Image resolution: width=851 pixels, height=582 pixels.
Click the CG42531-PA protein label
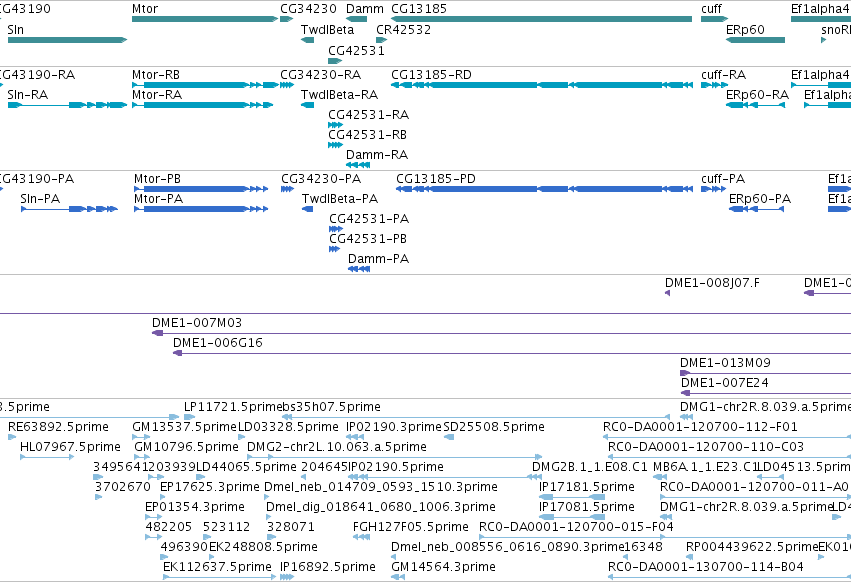(x=369, y=219)
